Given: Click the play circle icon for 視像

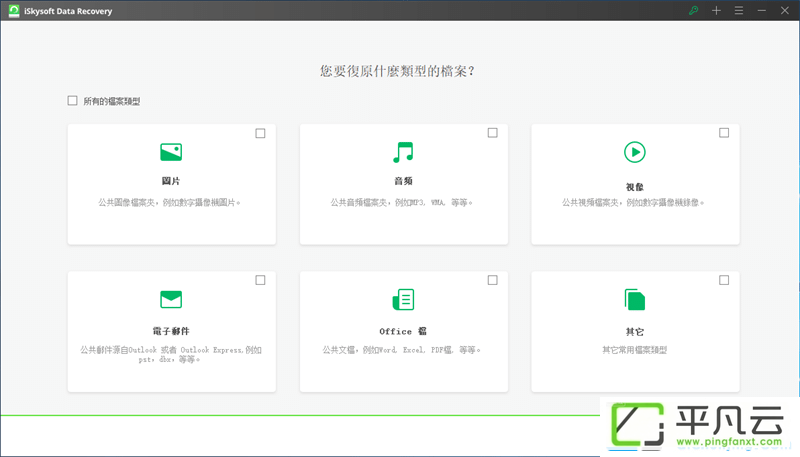Looking at the screenshot, I should 635,152.
